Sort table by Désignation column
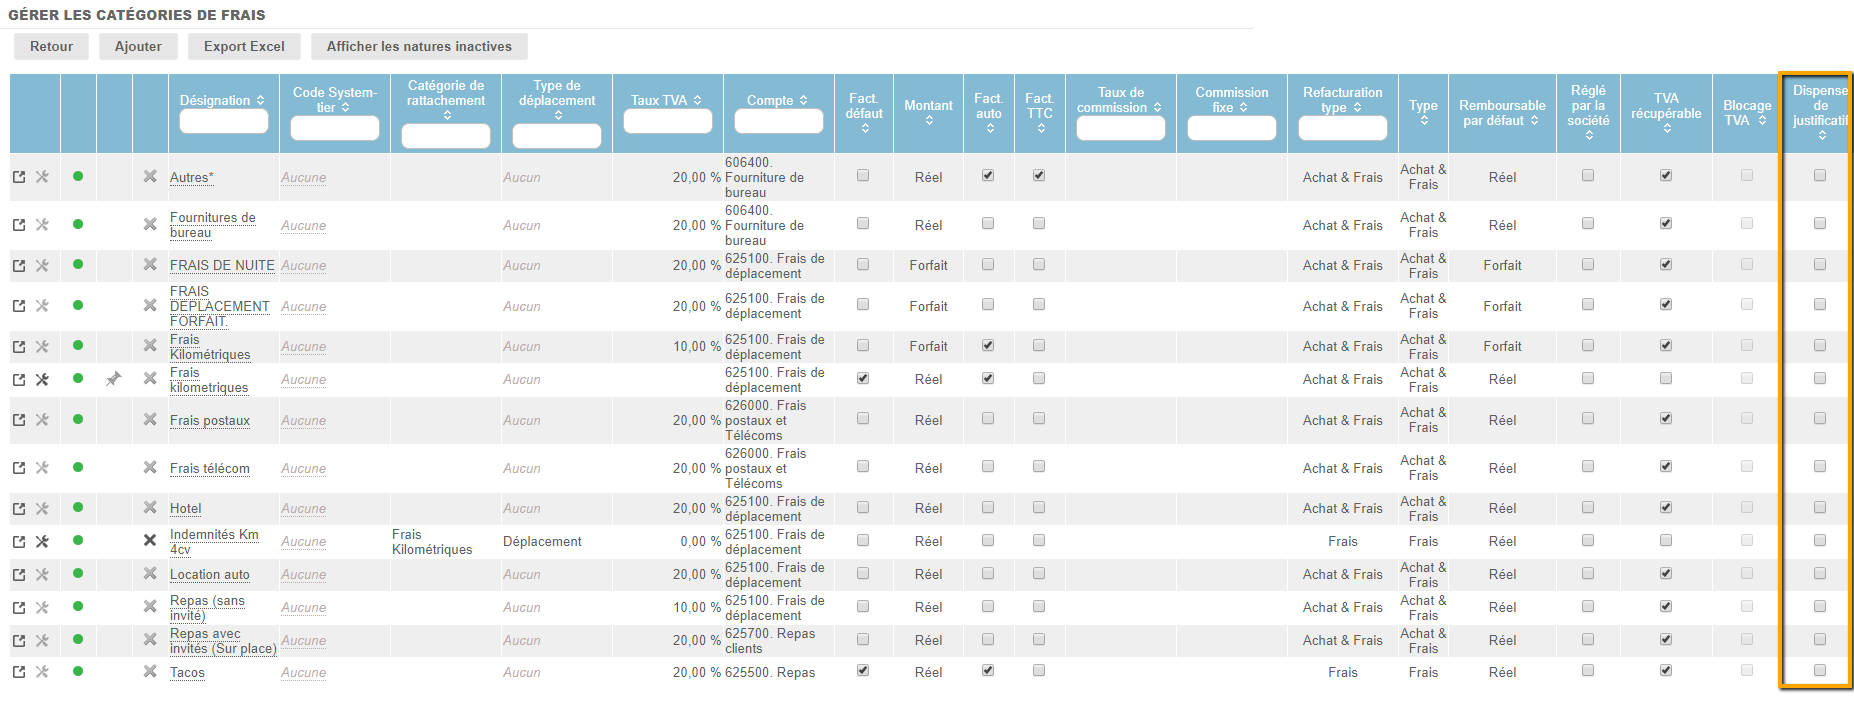The height and width of the screenshot is (708, 1854). coord(222,100)
